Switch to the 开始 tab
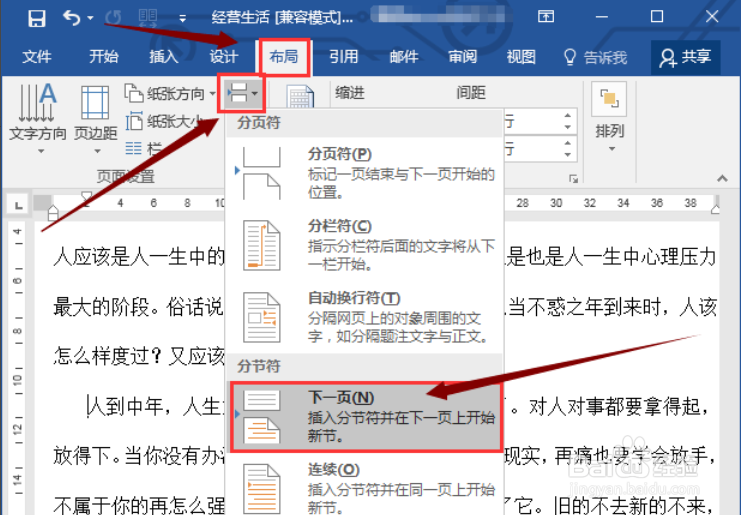Viewport: 741px width, 515px height. pos(104,57)
